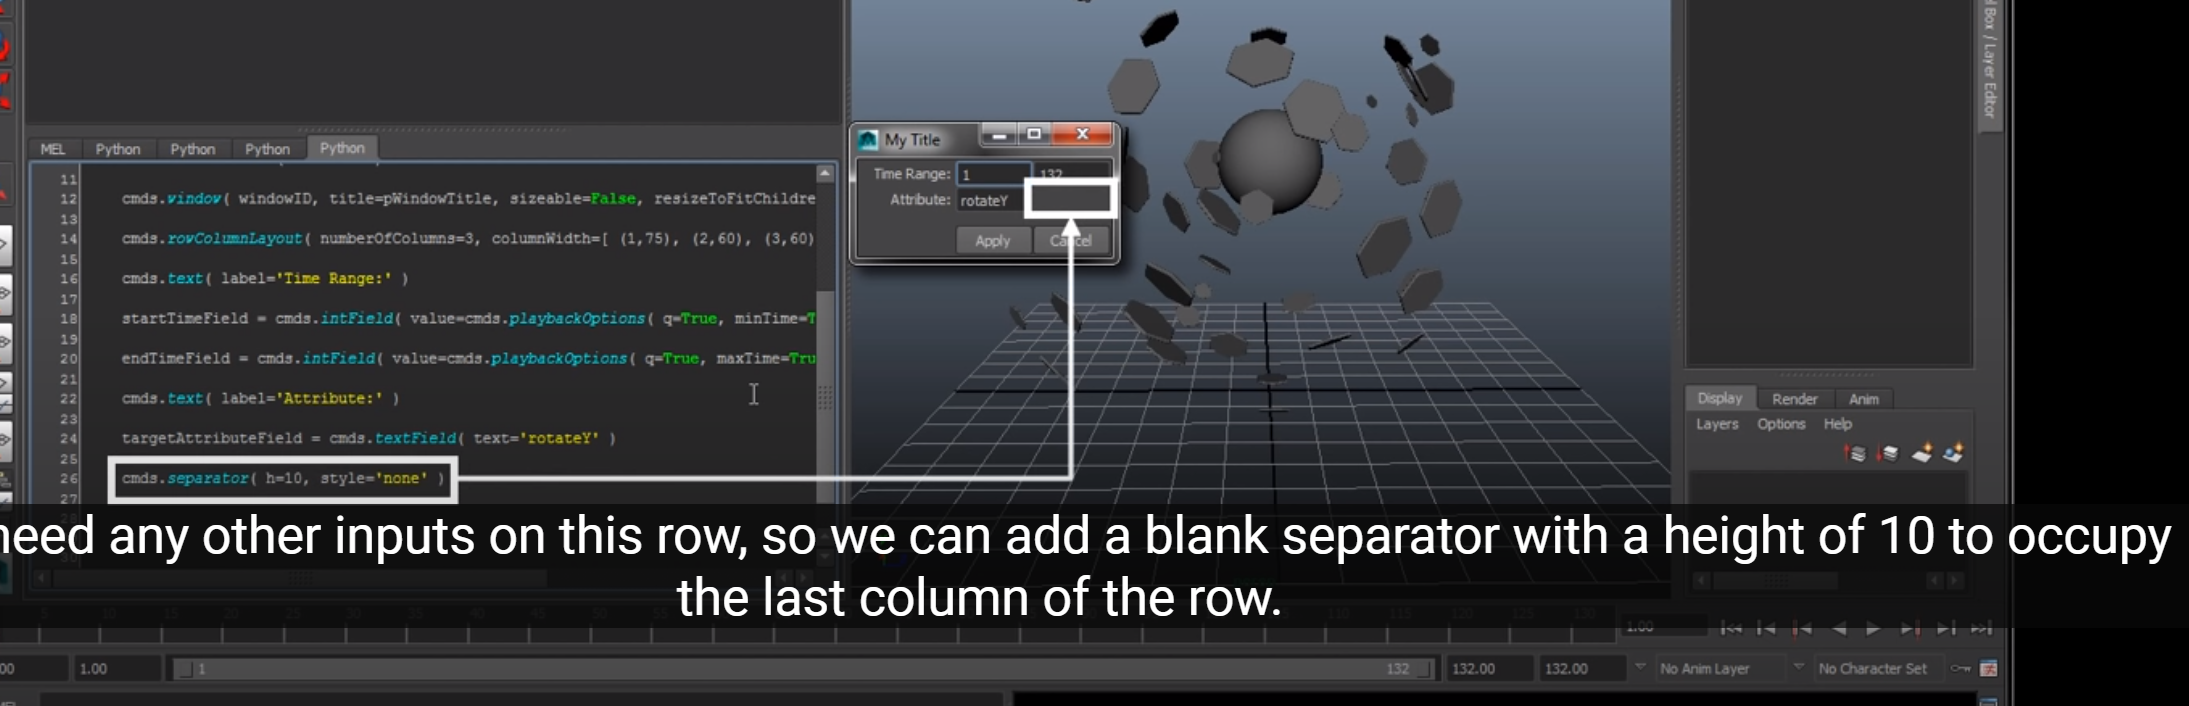Step forward one frame button
This screenshot has width=2189, height=706.
pyautogui.click(x=1946, y=628)
